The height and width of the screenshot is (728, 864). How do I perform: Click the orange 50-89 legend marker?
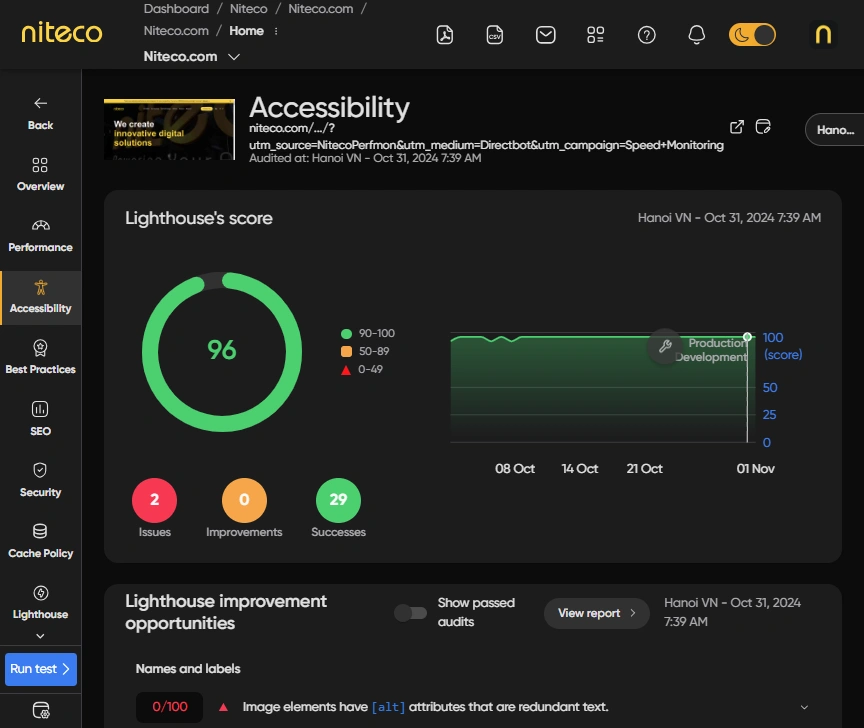tap(346, 351)
